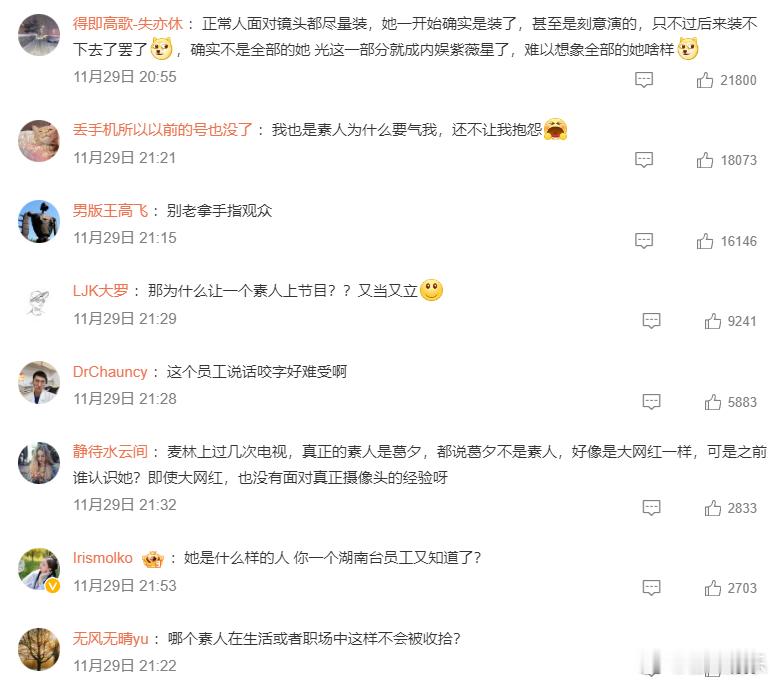Click the reply icon on Irismolko's comment

(651, 588)
